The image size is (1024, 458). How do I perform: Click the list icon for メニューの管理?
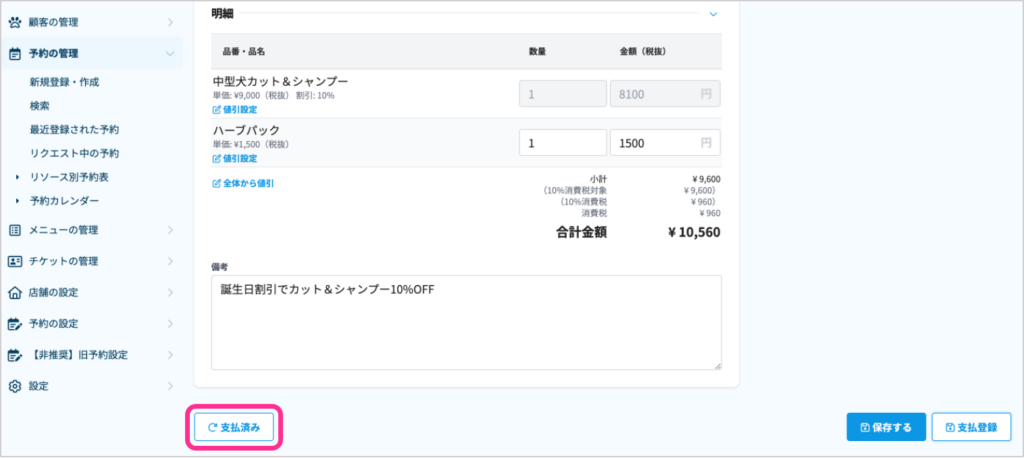(14, 230)
